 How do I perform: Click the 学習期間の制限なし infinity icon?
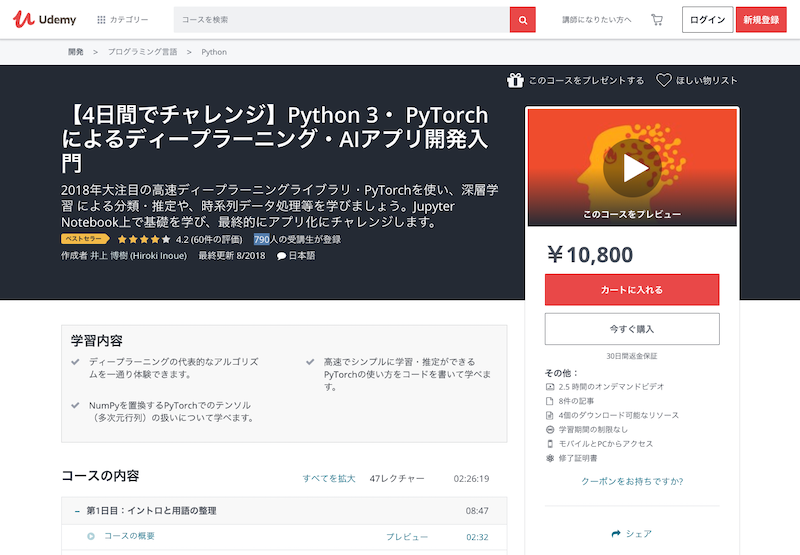tap(550, 430)
